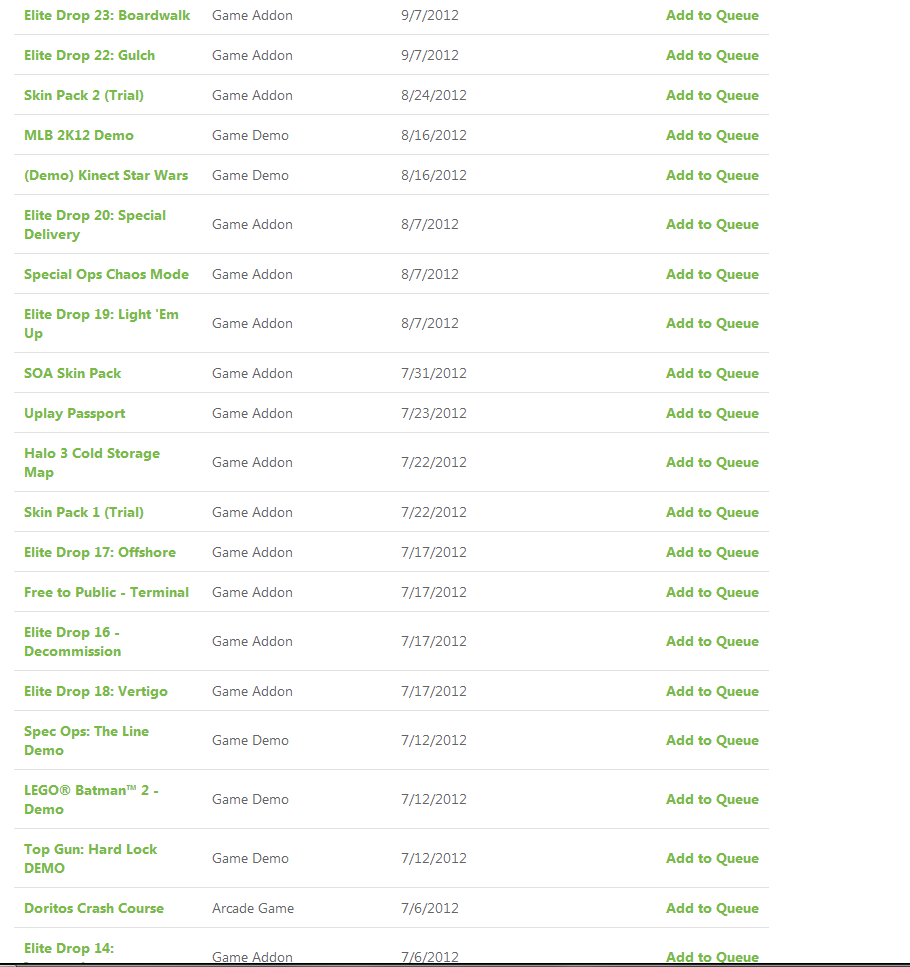Image resolution: width=910 pixels, height=967 pixels.
Task: Add MLB 2K12 Demo to queue
Action: [712, 136]
